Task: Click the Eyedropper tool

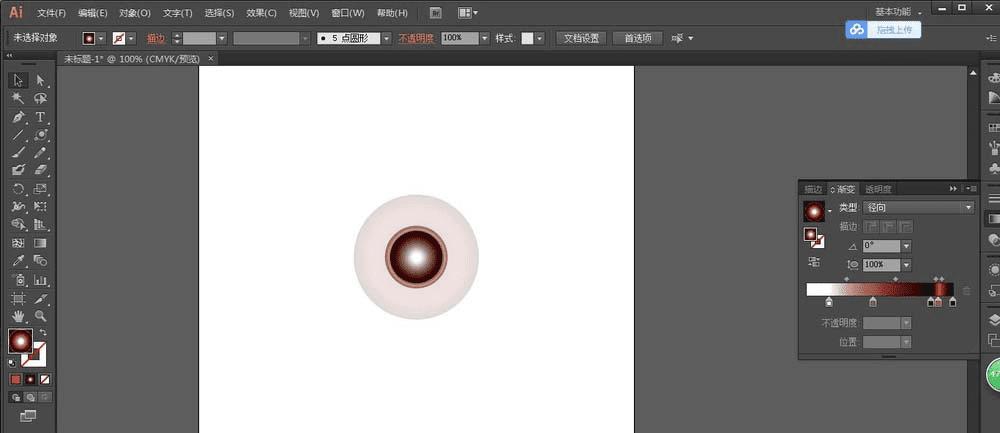Action: 18,261
